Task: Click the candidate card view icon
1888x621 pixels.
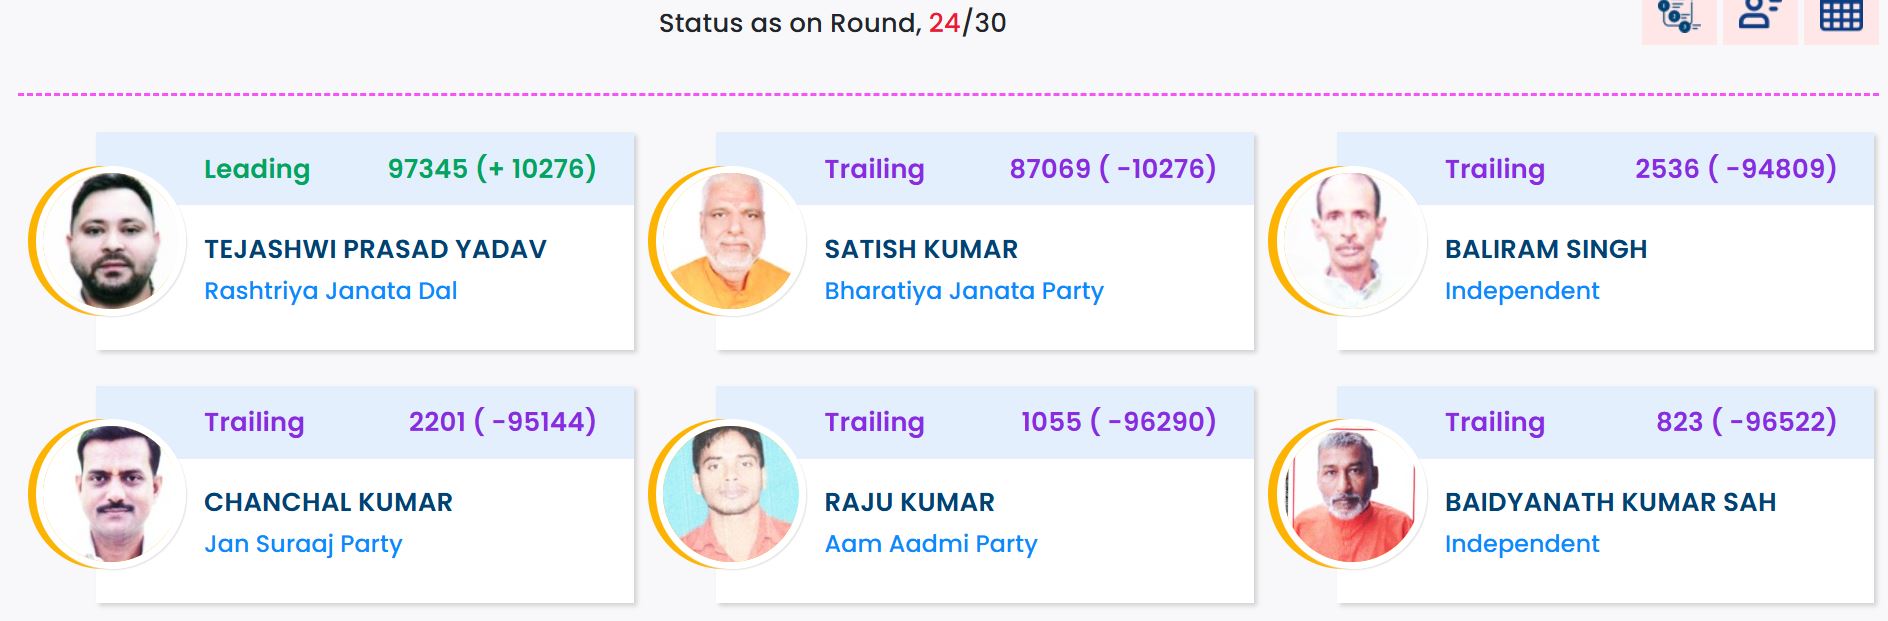Action: [1759, 17]
